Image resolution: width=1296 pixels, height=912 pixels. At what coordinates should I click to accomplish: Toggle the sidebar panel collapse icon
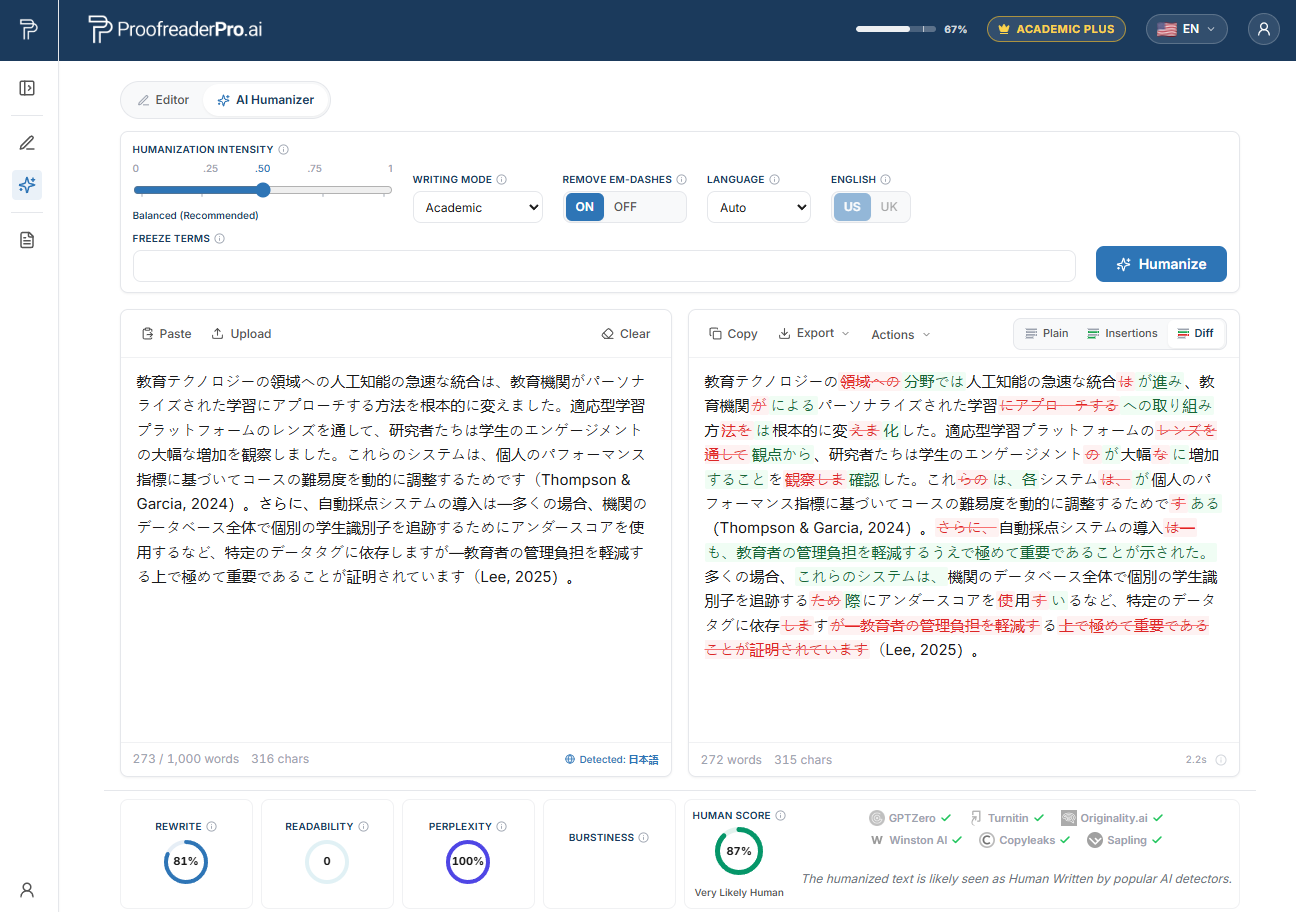tap(27, 88)
